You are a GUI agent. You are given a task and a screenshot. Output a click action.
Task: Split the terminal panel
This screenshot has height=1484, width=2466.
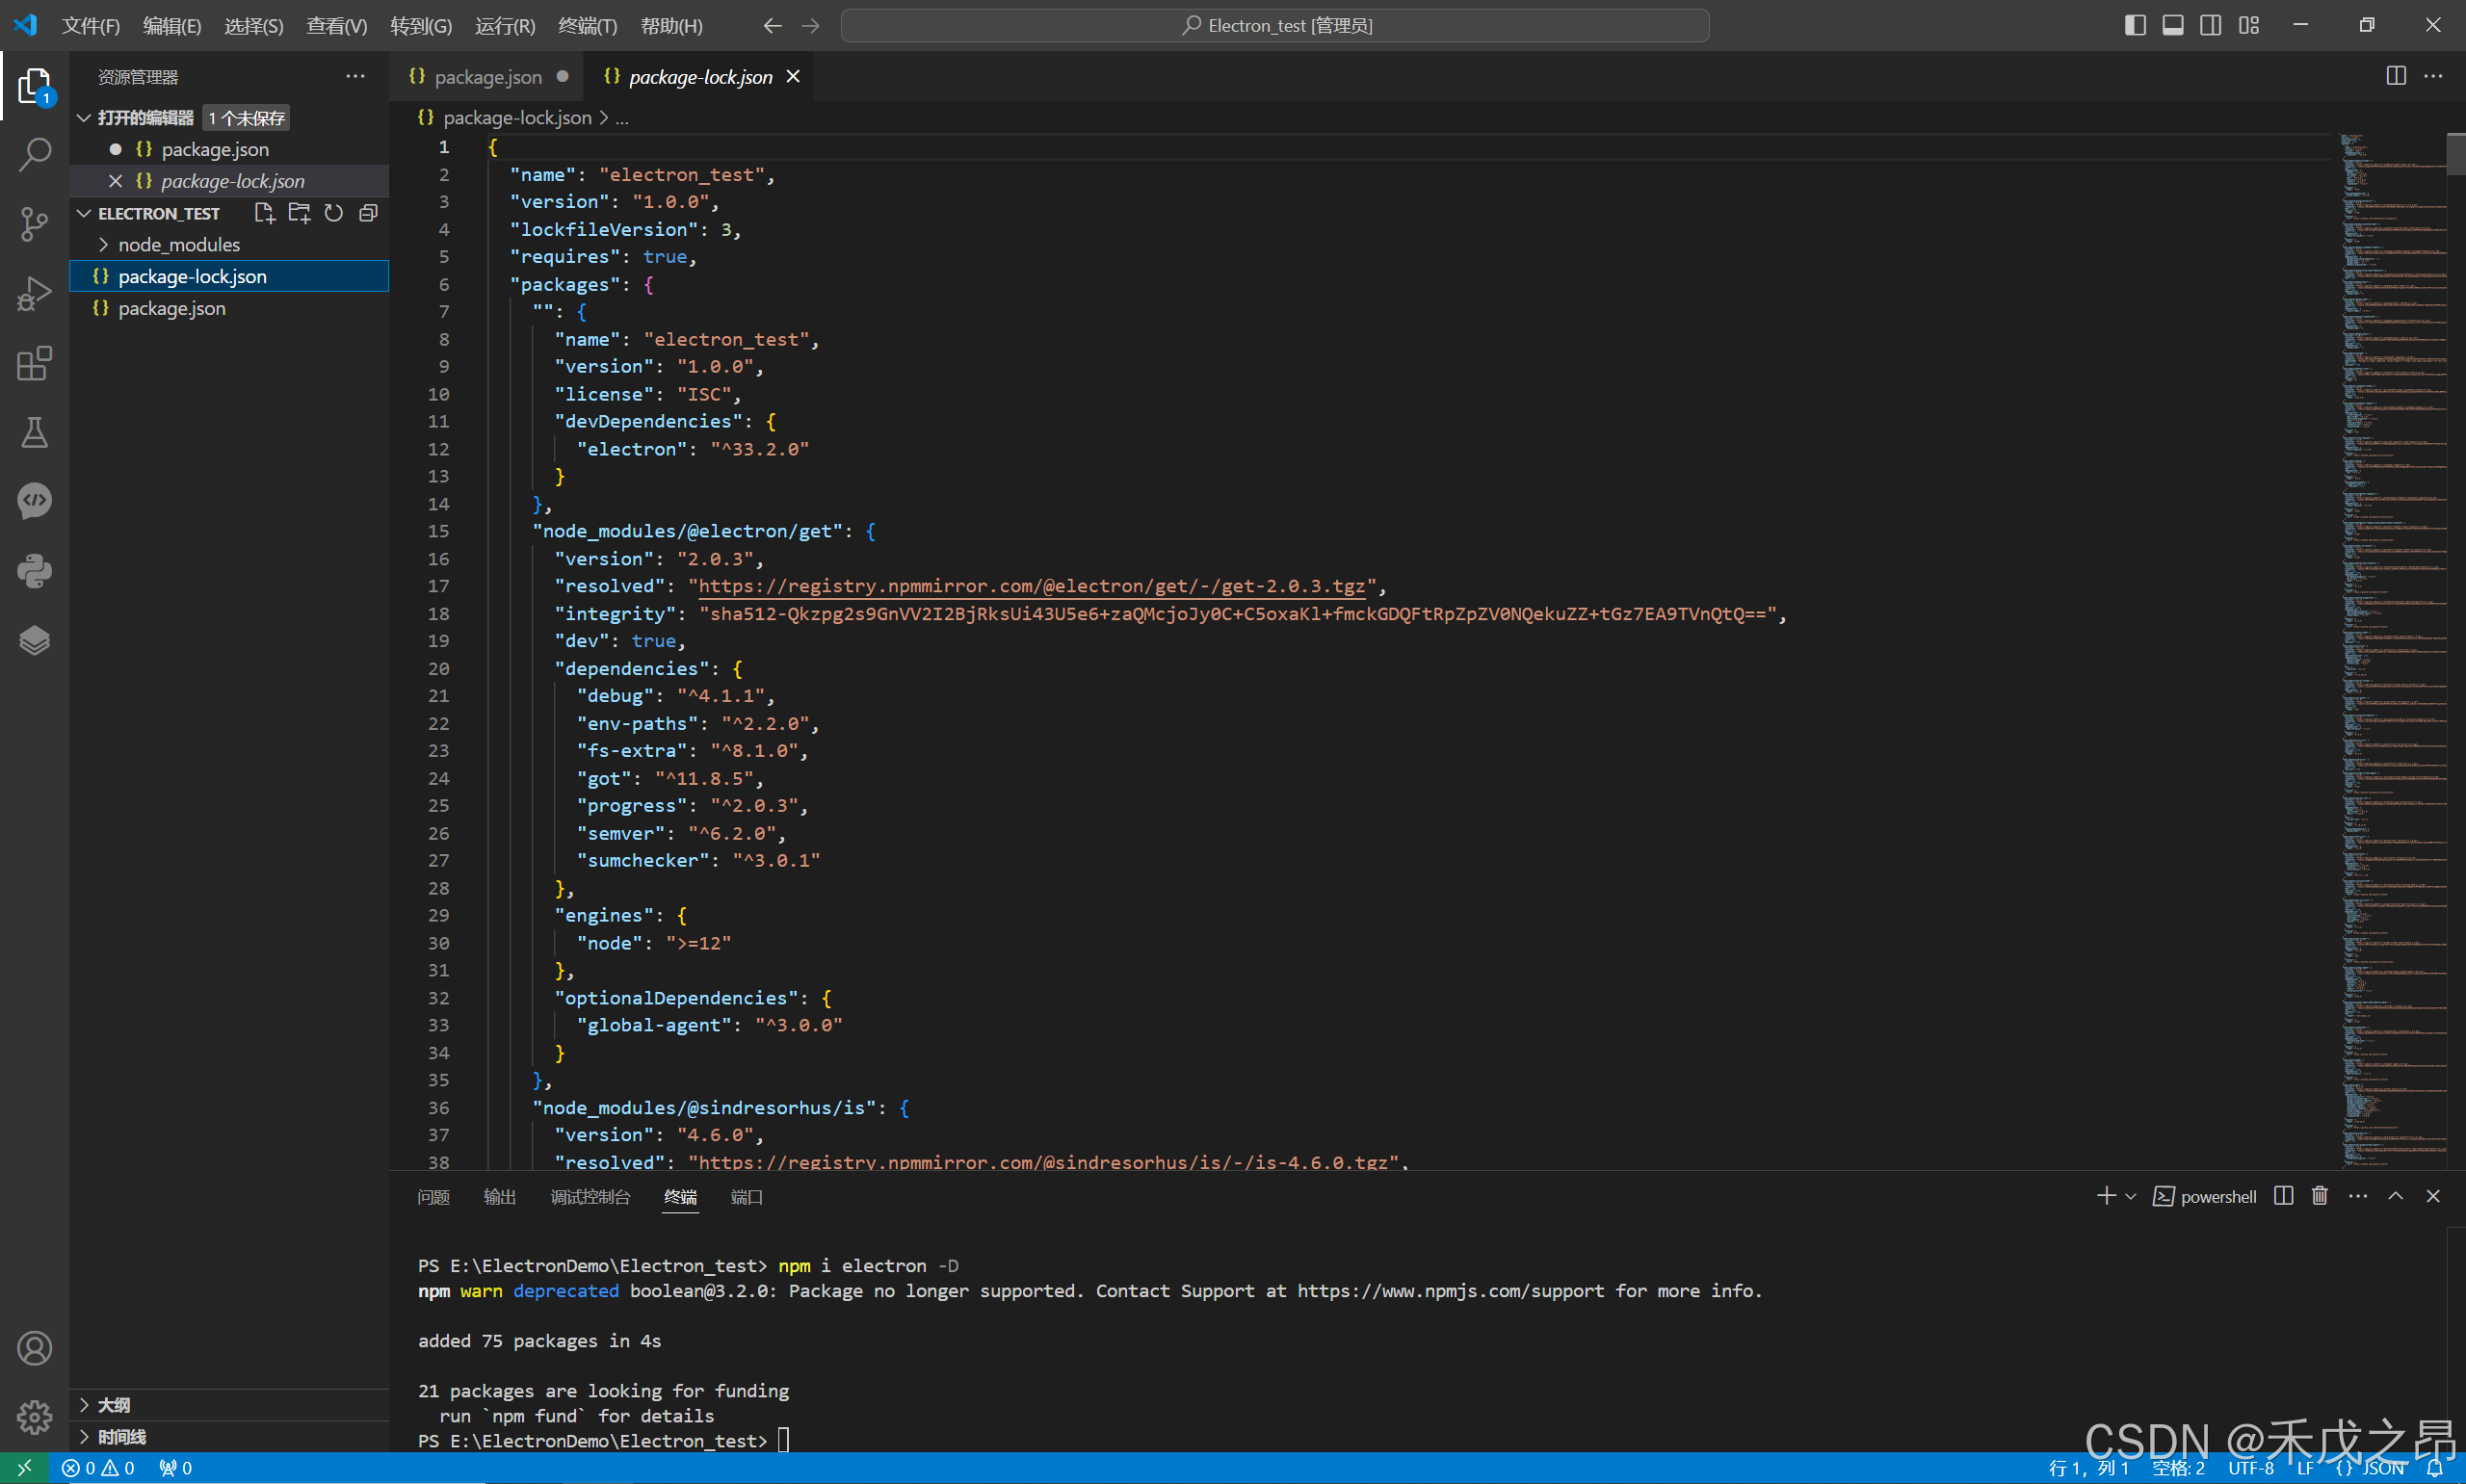2283,1196
